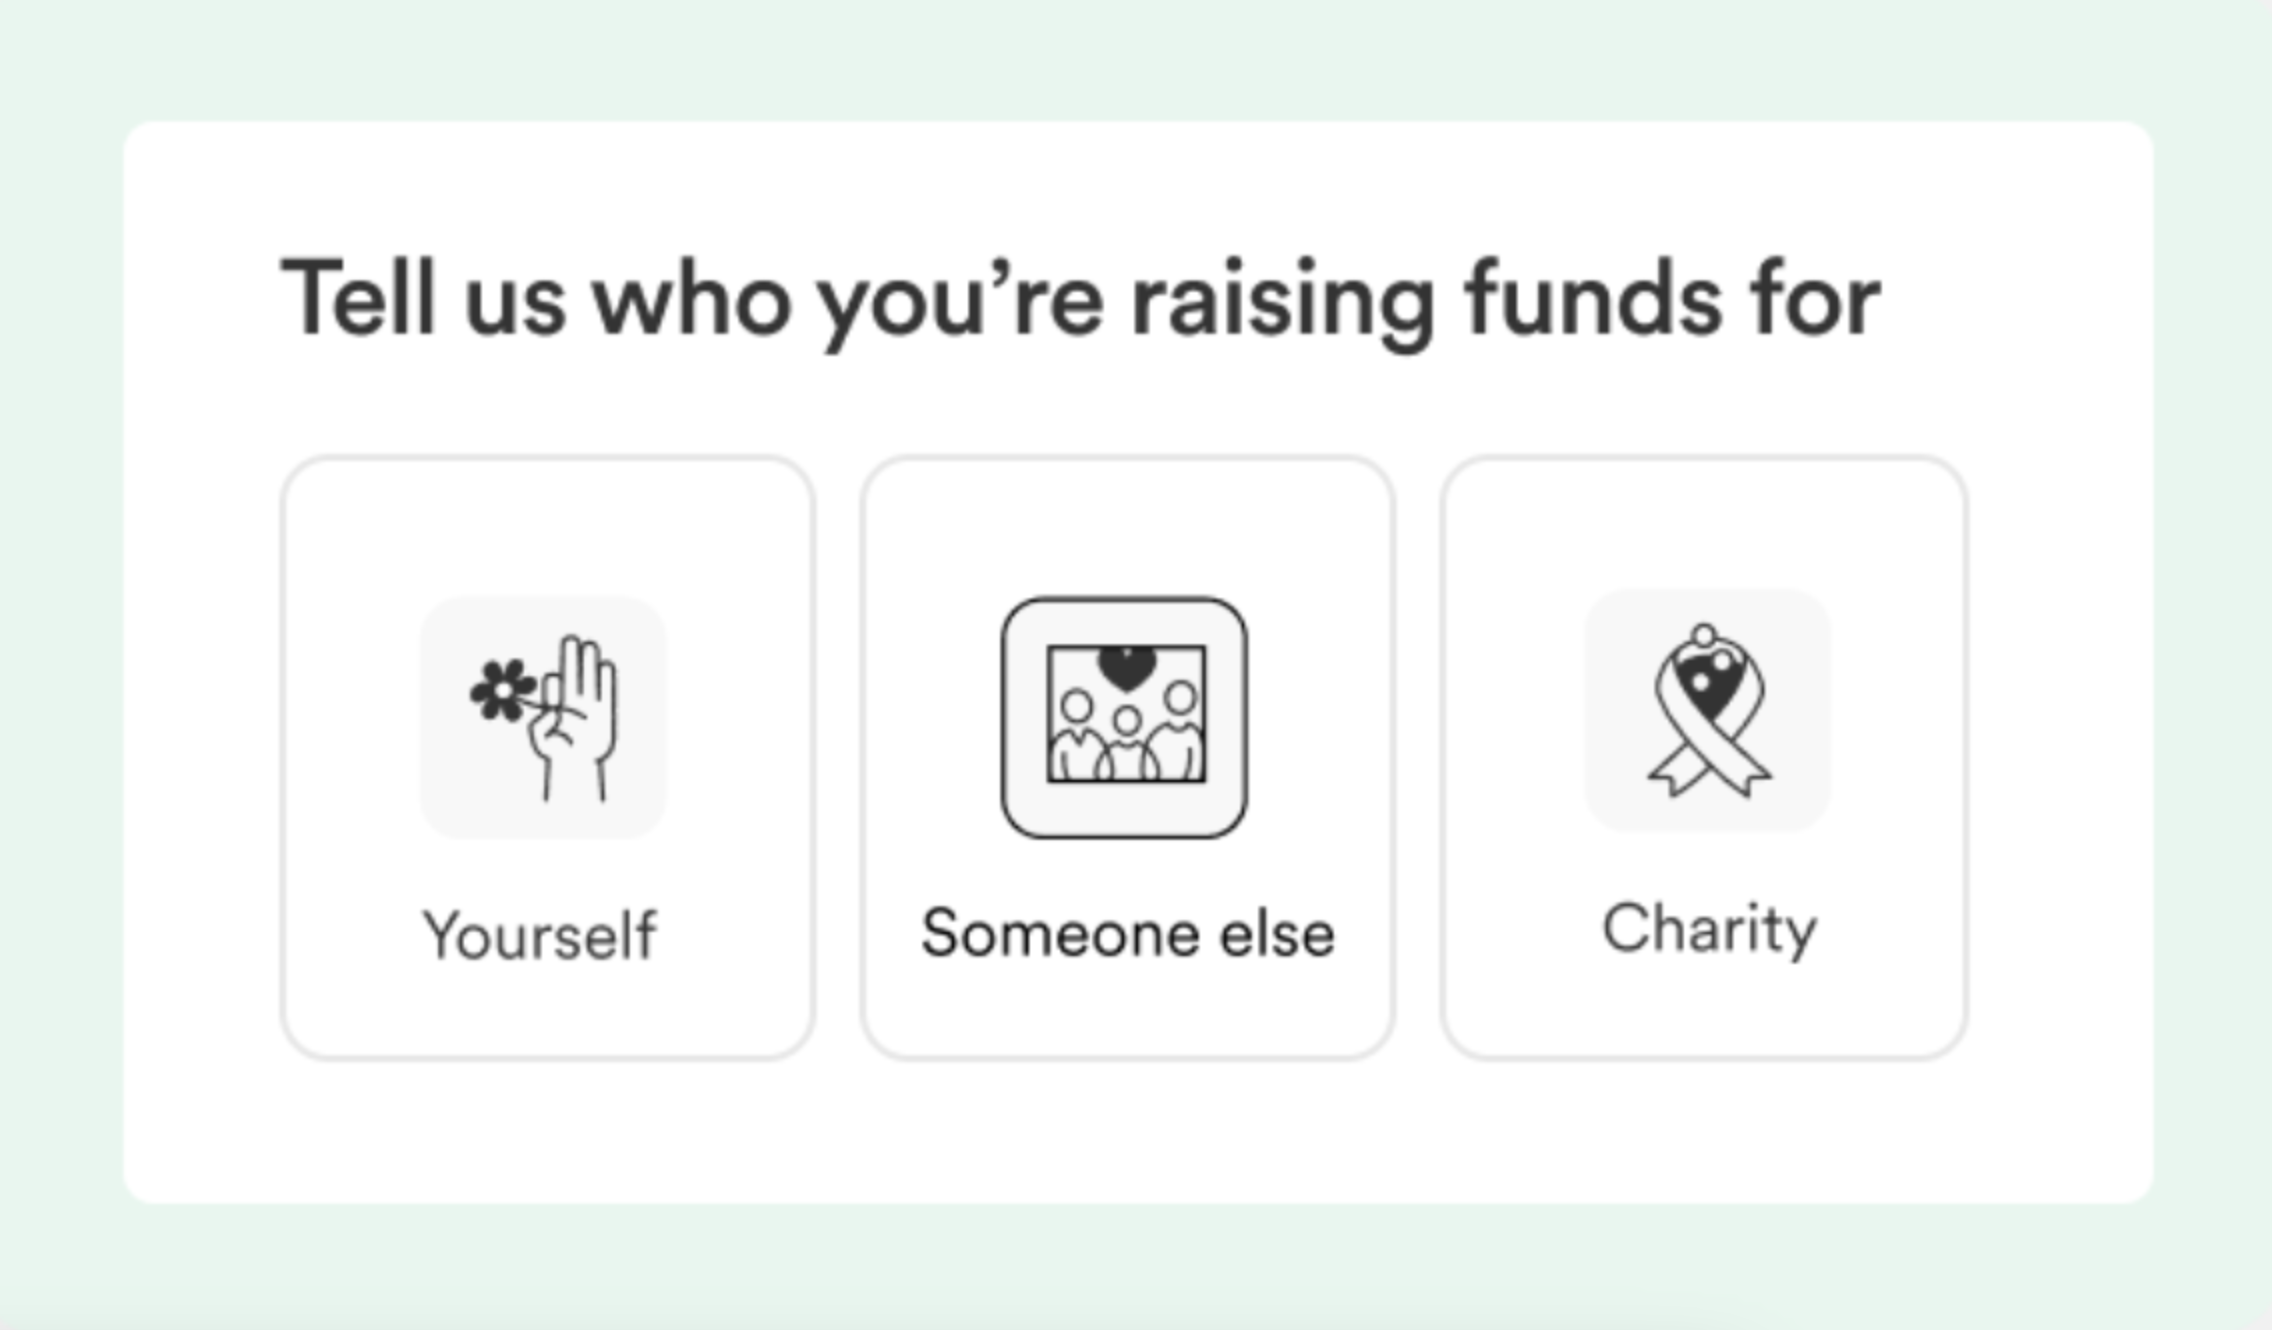Viewport: 2272px width, 1330px height.
Task: Click the charity ribbon icon
Action: [x=1708, y=711]
